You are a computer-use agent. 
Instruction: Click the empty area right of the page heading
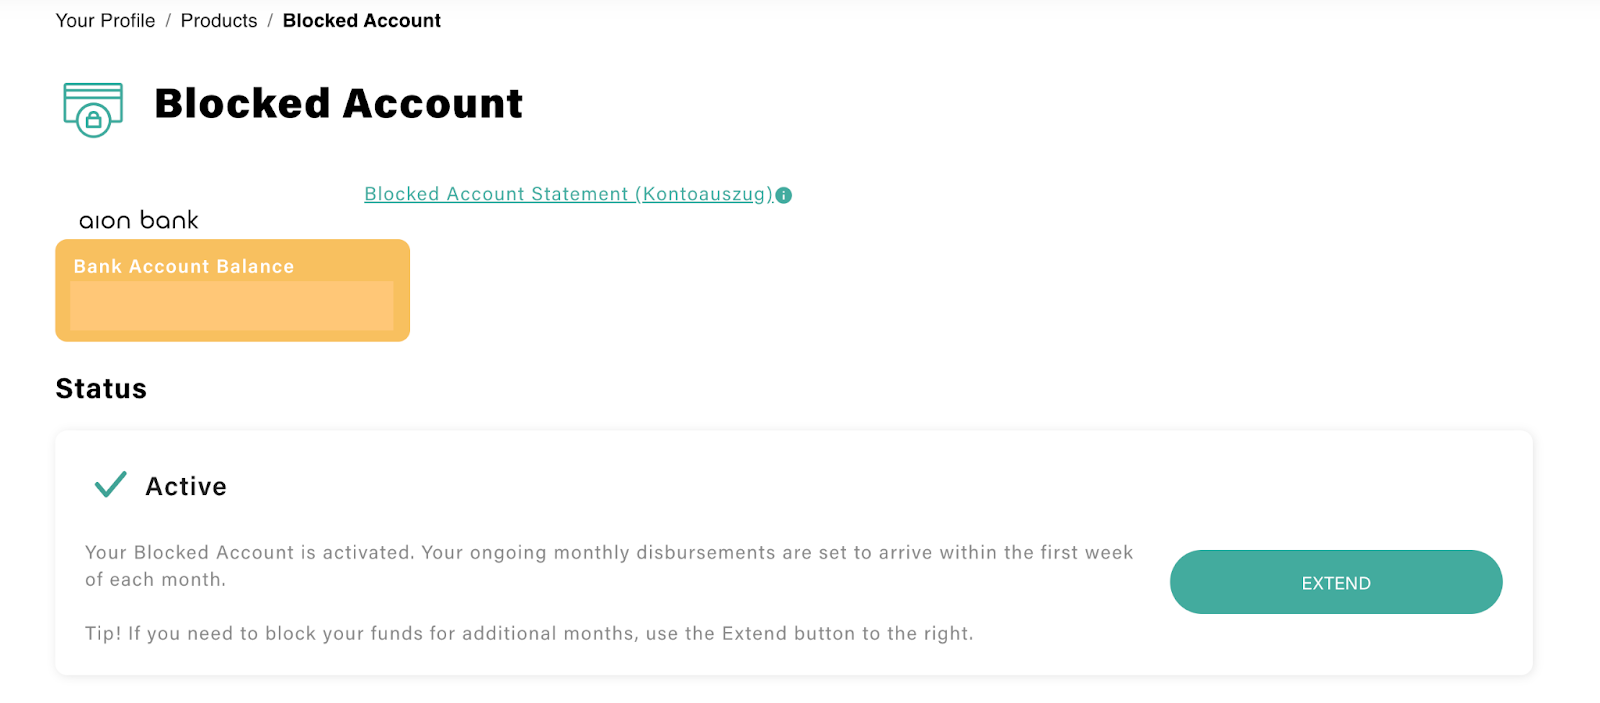[1000, 104]
